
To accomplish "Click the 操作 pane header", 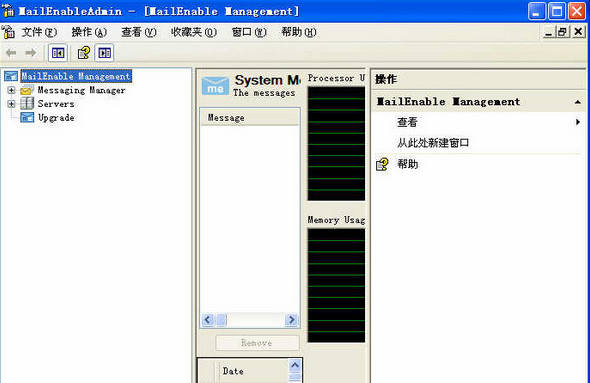I will pos(386,79).
